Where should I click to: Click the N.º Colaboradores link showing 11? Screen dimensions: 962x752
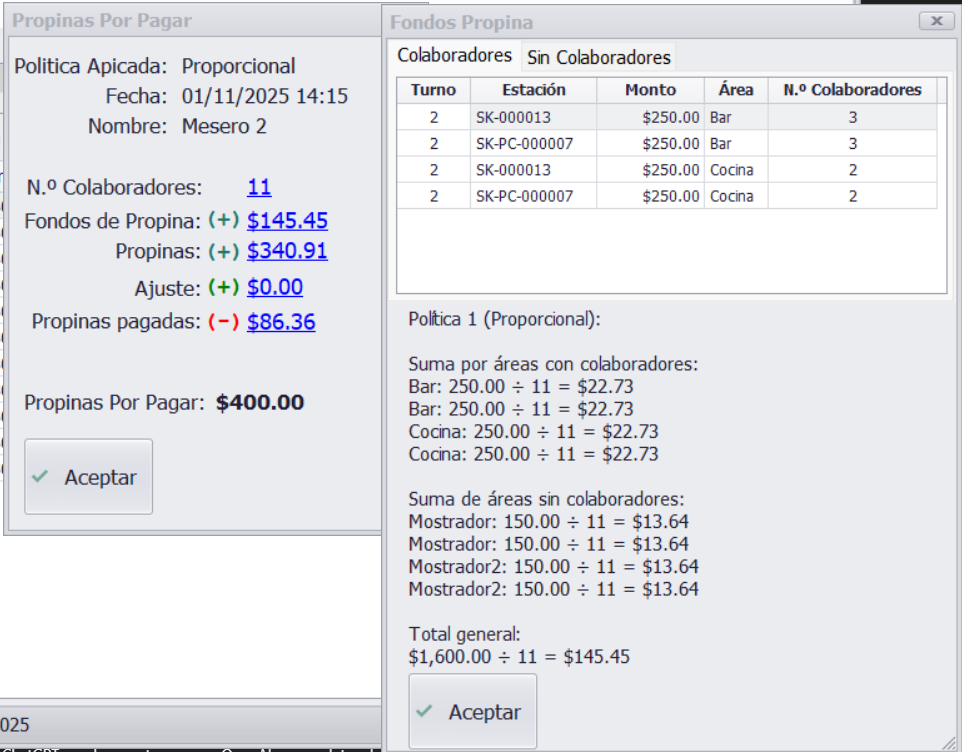pos(259,187)
